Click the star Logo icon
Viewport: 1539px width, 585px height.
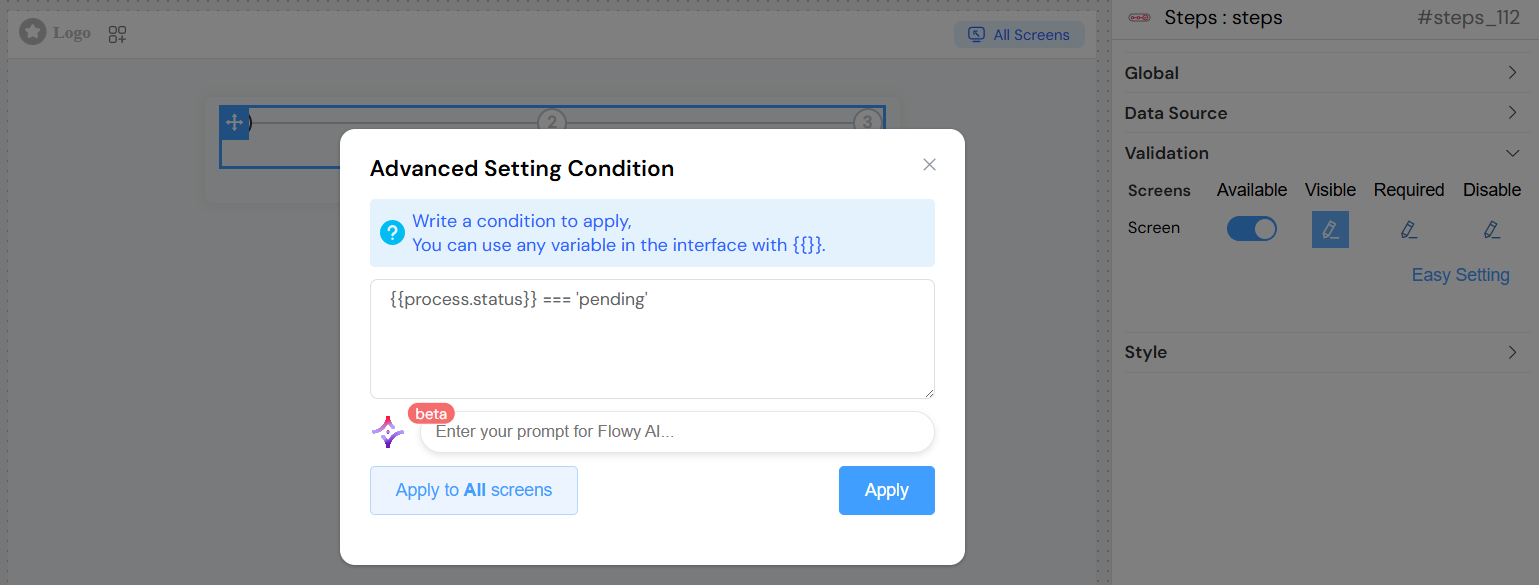pyautogui.click(x=30, y=32)
